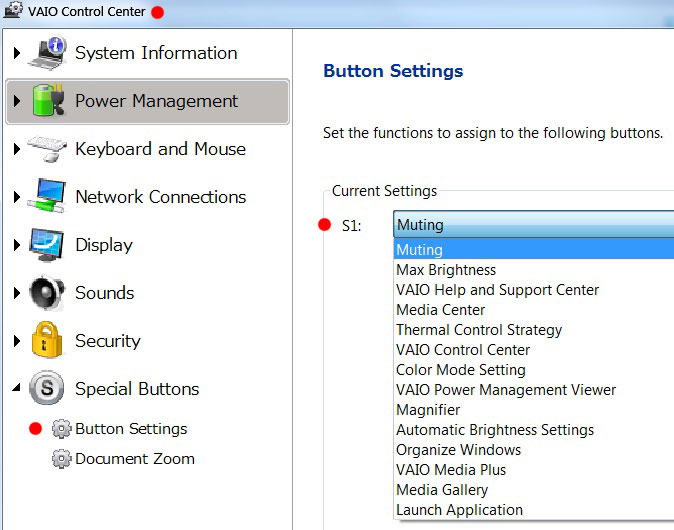This screenshot has width=674, height=530.
Task: Click the Power Management battery icon
Action: click(47, 101)
